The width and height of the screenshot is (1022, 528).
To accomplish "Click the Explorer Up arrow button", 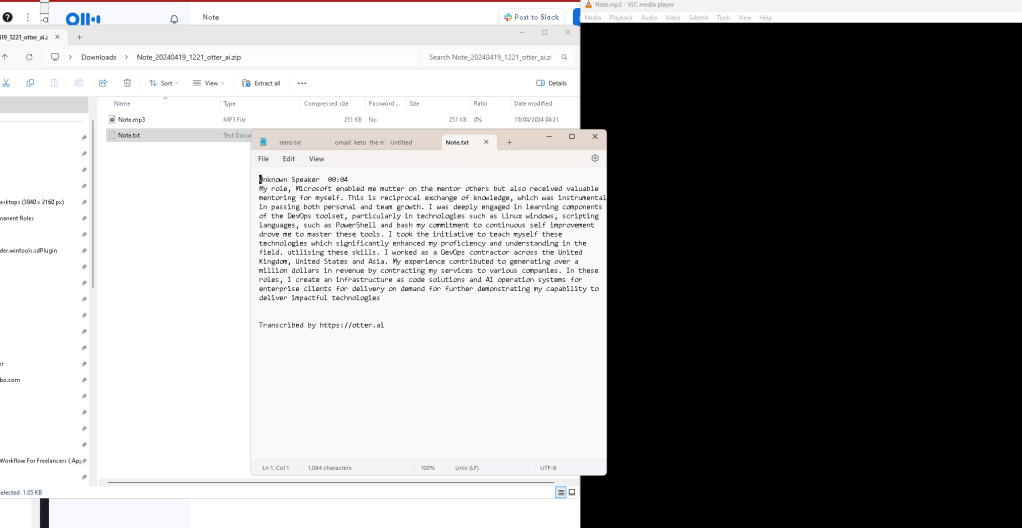I will [5, 57].
